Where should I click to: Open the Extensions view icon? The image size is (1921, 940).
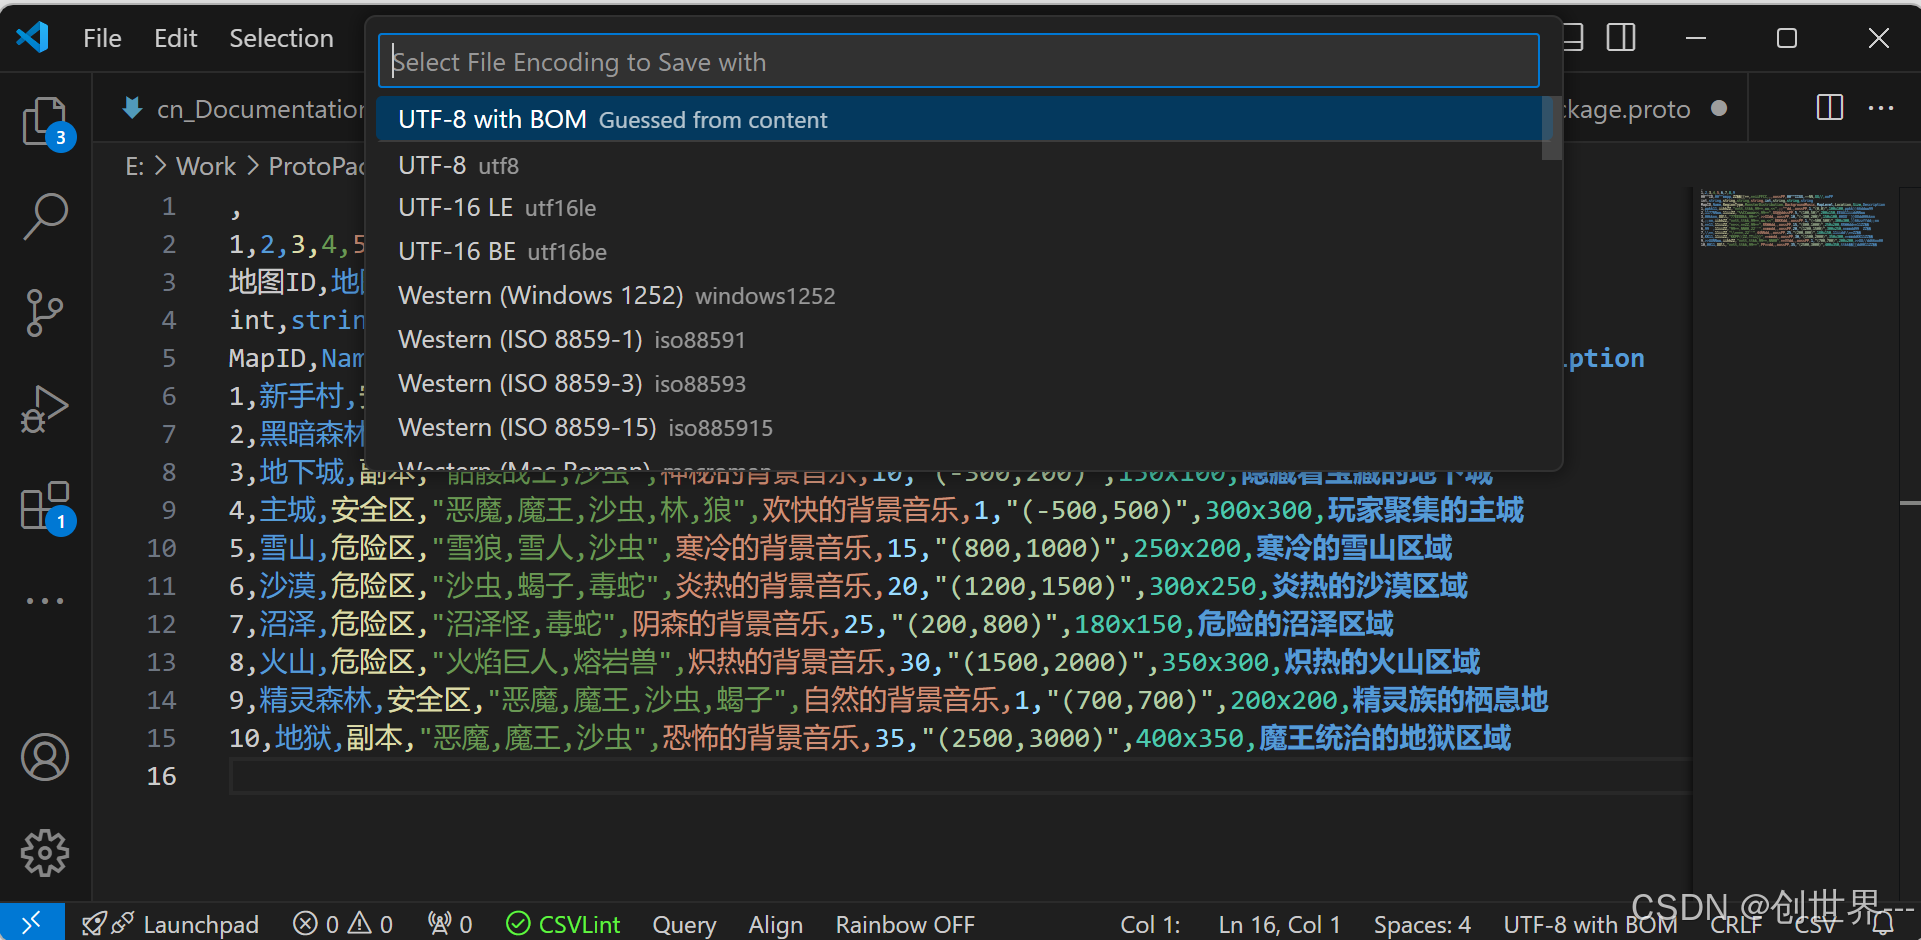coord(45,506)
